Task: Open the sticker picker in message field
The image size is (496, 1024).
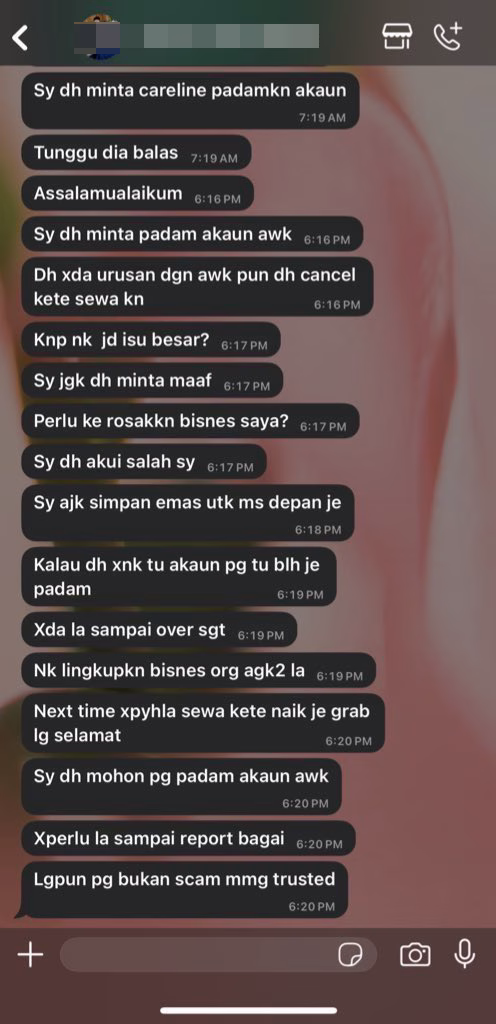Action: (x=350, y=955)
